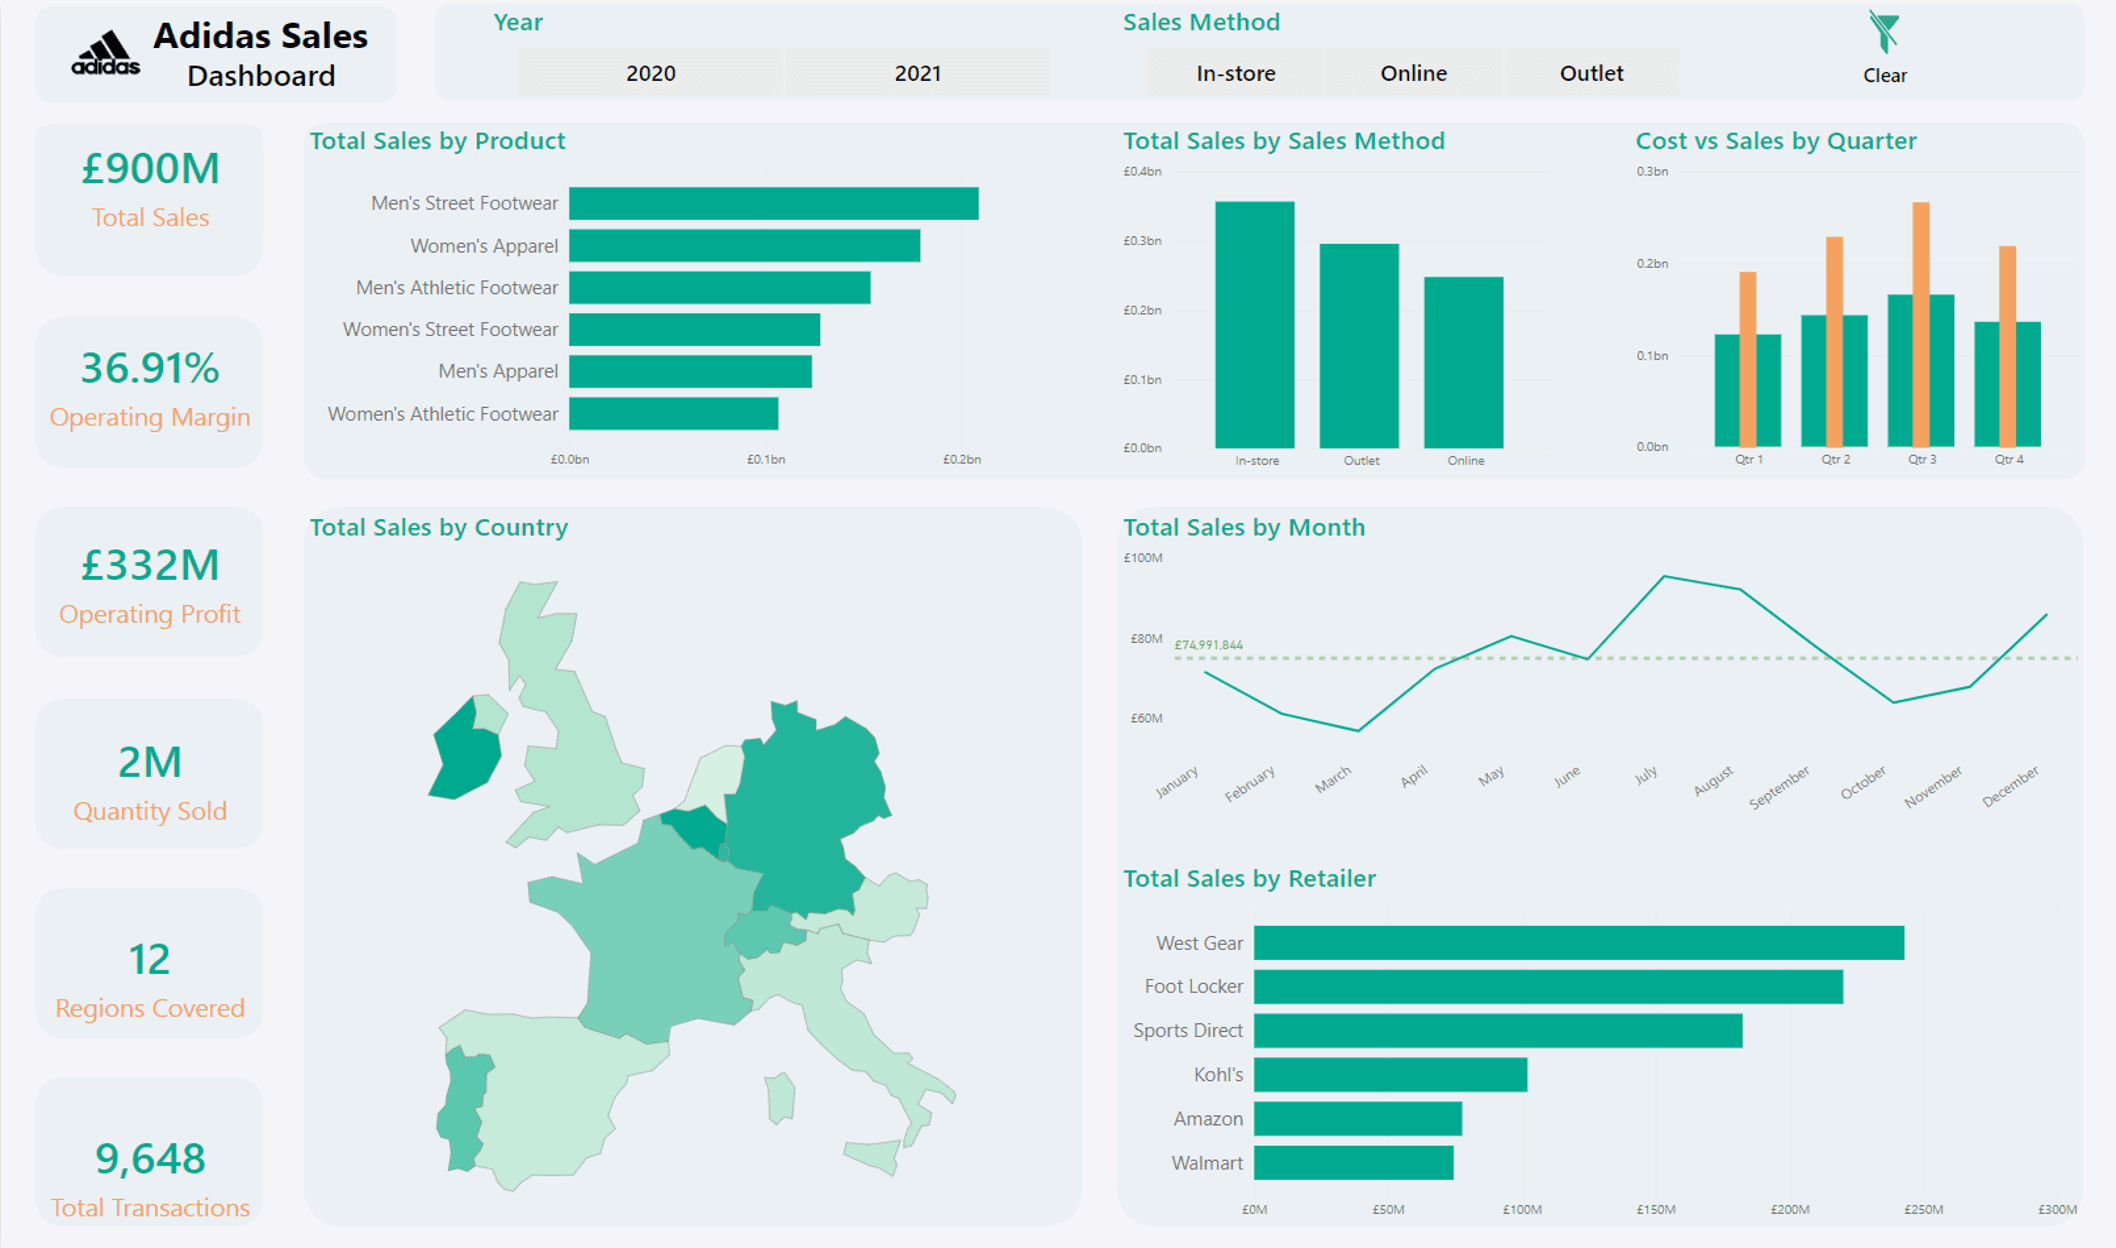Select the West Gear retailer bar

click(x=1579, y=943)
